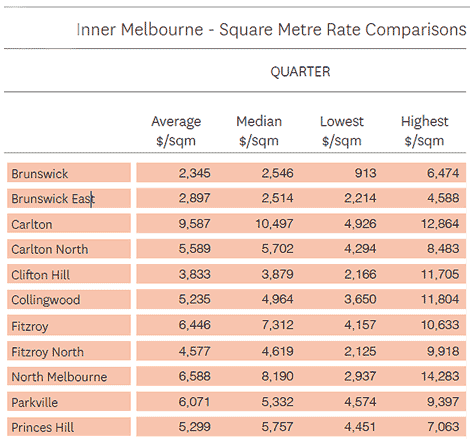Screen dimensions: 470x439
Task: Click the North Melbourne suburb cell
Action: click(x=69, y=376)
